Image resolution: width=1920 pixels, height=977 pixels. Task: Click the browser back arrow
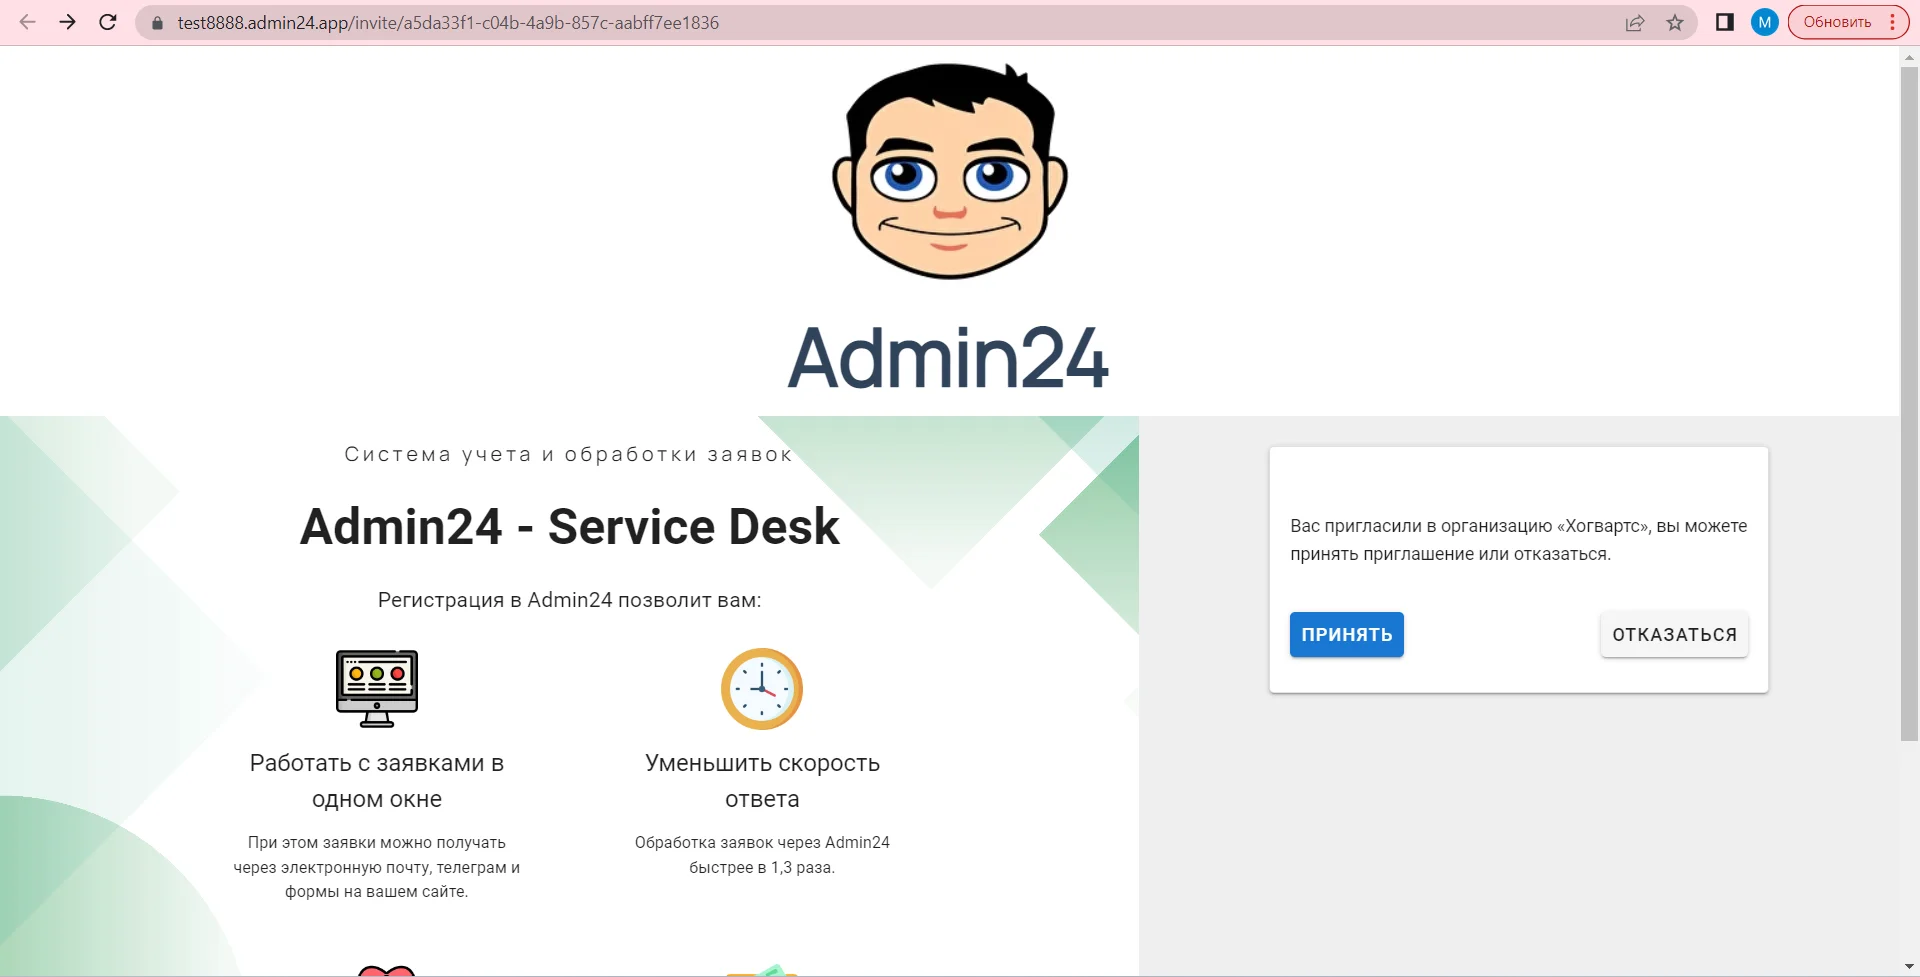pos(28,22)
